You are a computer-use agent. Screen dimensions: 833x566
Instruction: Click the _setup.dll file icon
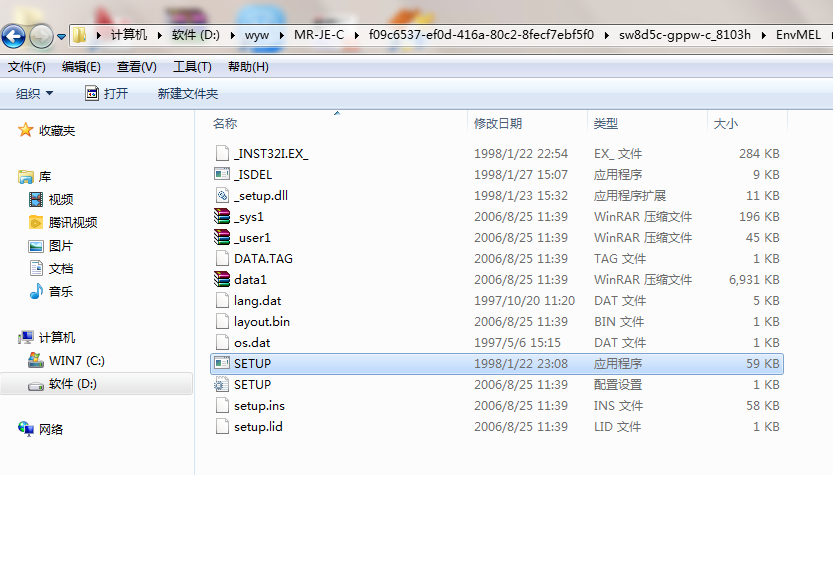[222, 196]
